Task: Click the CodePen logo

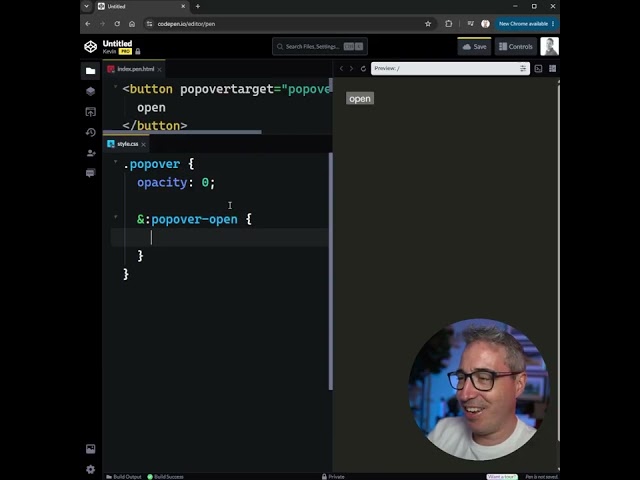Action: tap(91, 47)
